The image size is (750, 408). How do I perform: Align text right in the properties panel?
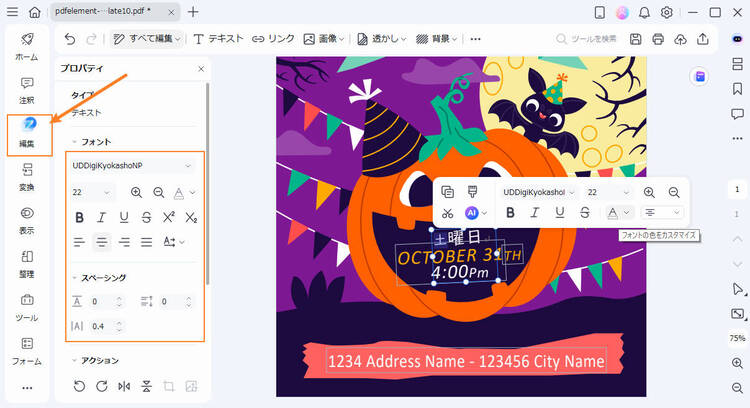[x=124, y=242]
